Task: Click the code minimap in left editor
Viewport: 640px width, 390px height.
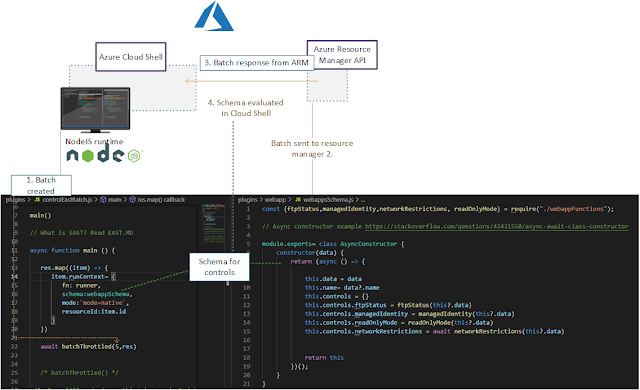Action: 213,224
